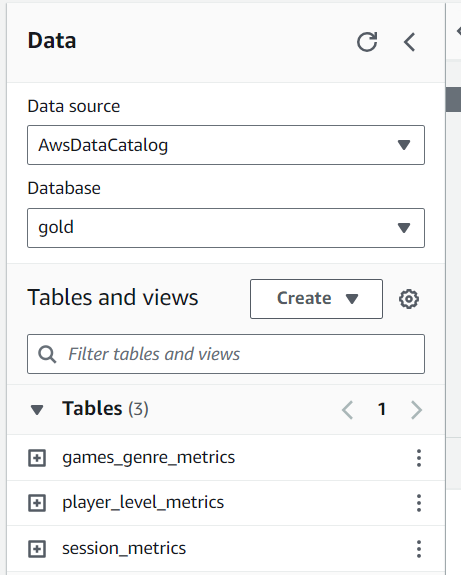
Task: Focus the Filter tables and views field
Action: [x=226, y=354]
